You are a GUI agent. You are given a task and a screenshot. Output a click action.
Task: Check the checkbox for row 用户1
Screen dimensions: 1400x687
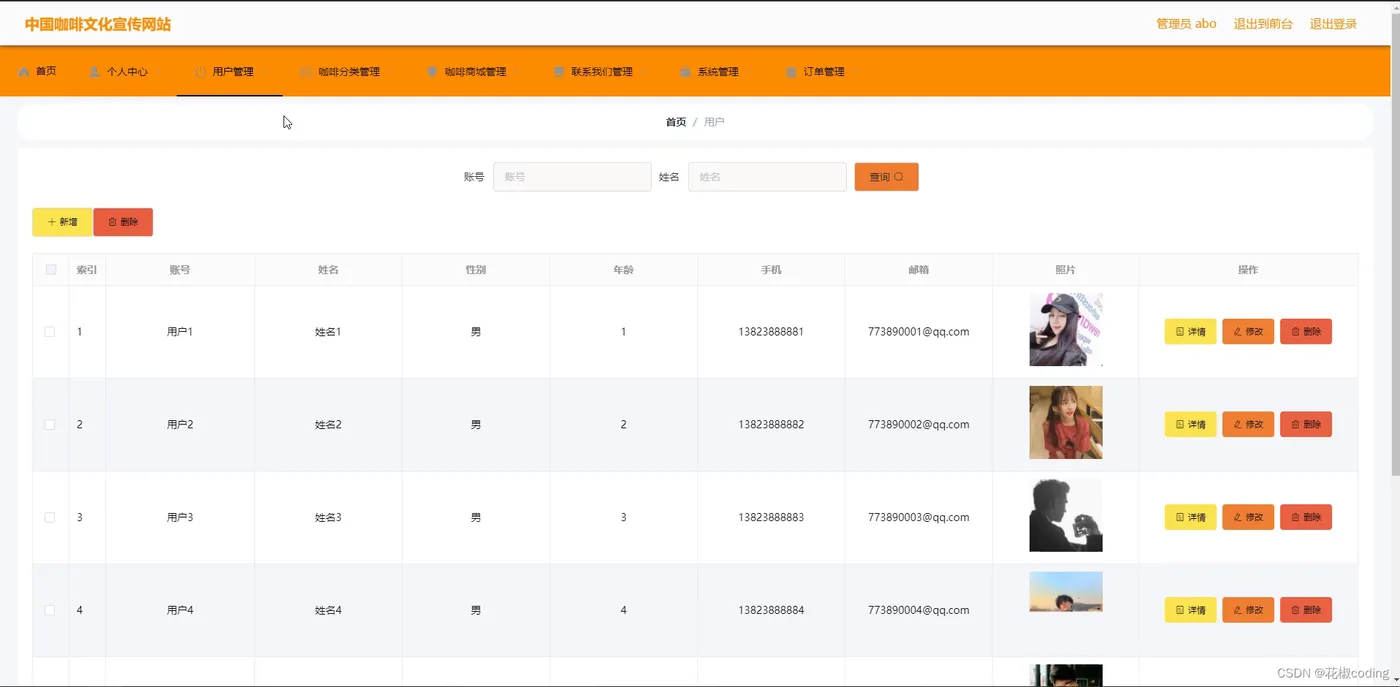point(50,332)
